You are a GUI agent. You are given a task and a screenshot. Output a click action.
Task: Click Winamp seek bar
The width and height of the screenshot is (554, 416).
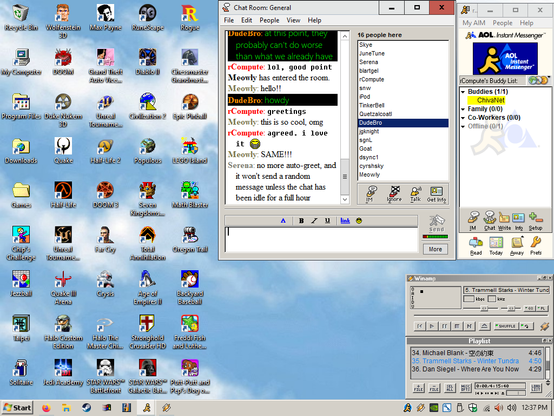click(480, 315)
